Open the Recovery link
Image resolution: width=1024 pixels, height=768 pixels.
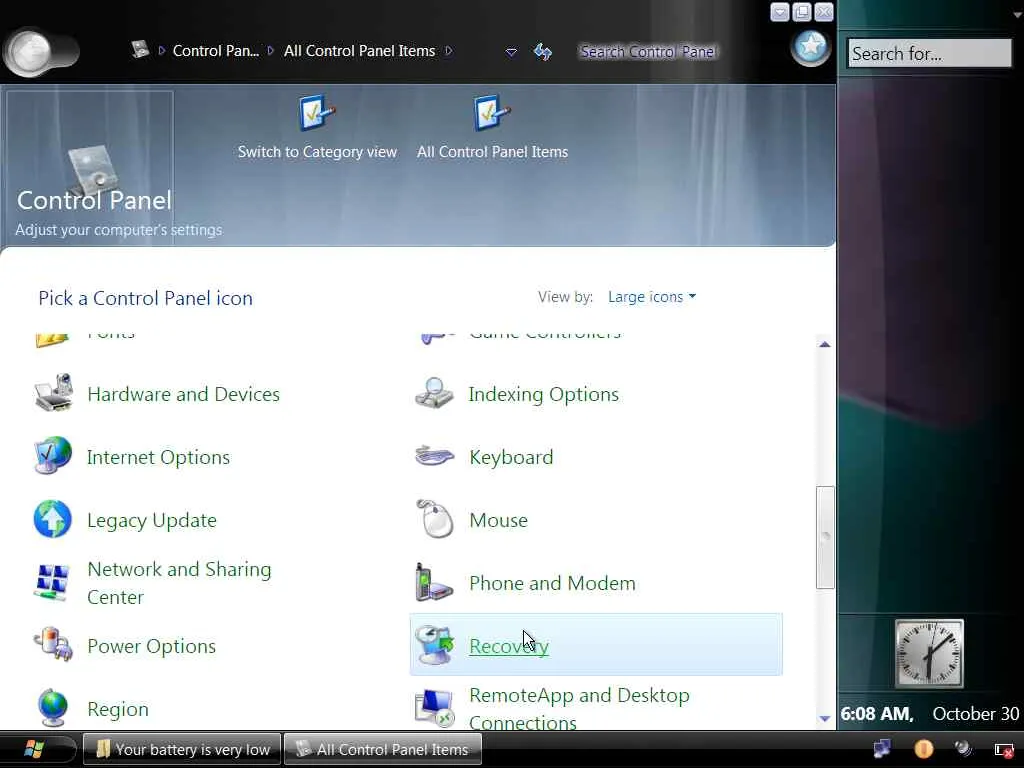point(509,647)
